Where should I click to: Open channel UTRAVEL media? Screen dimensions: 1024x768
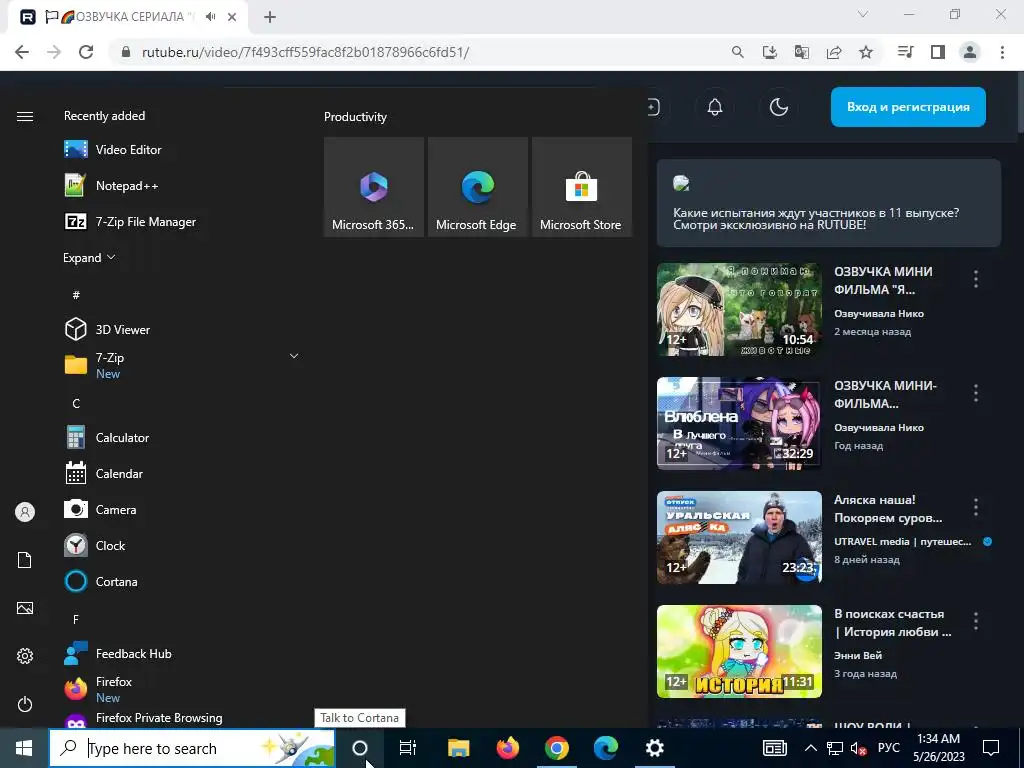[903, 541]
